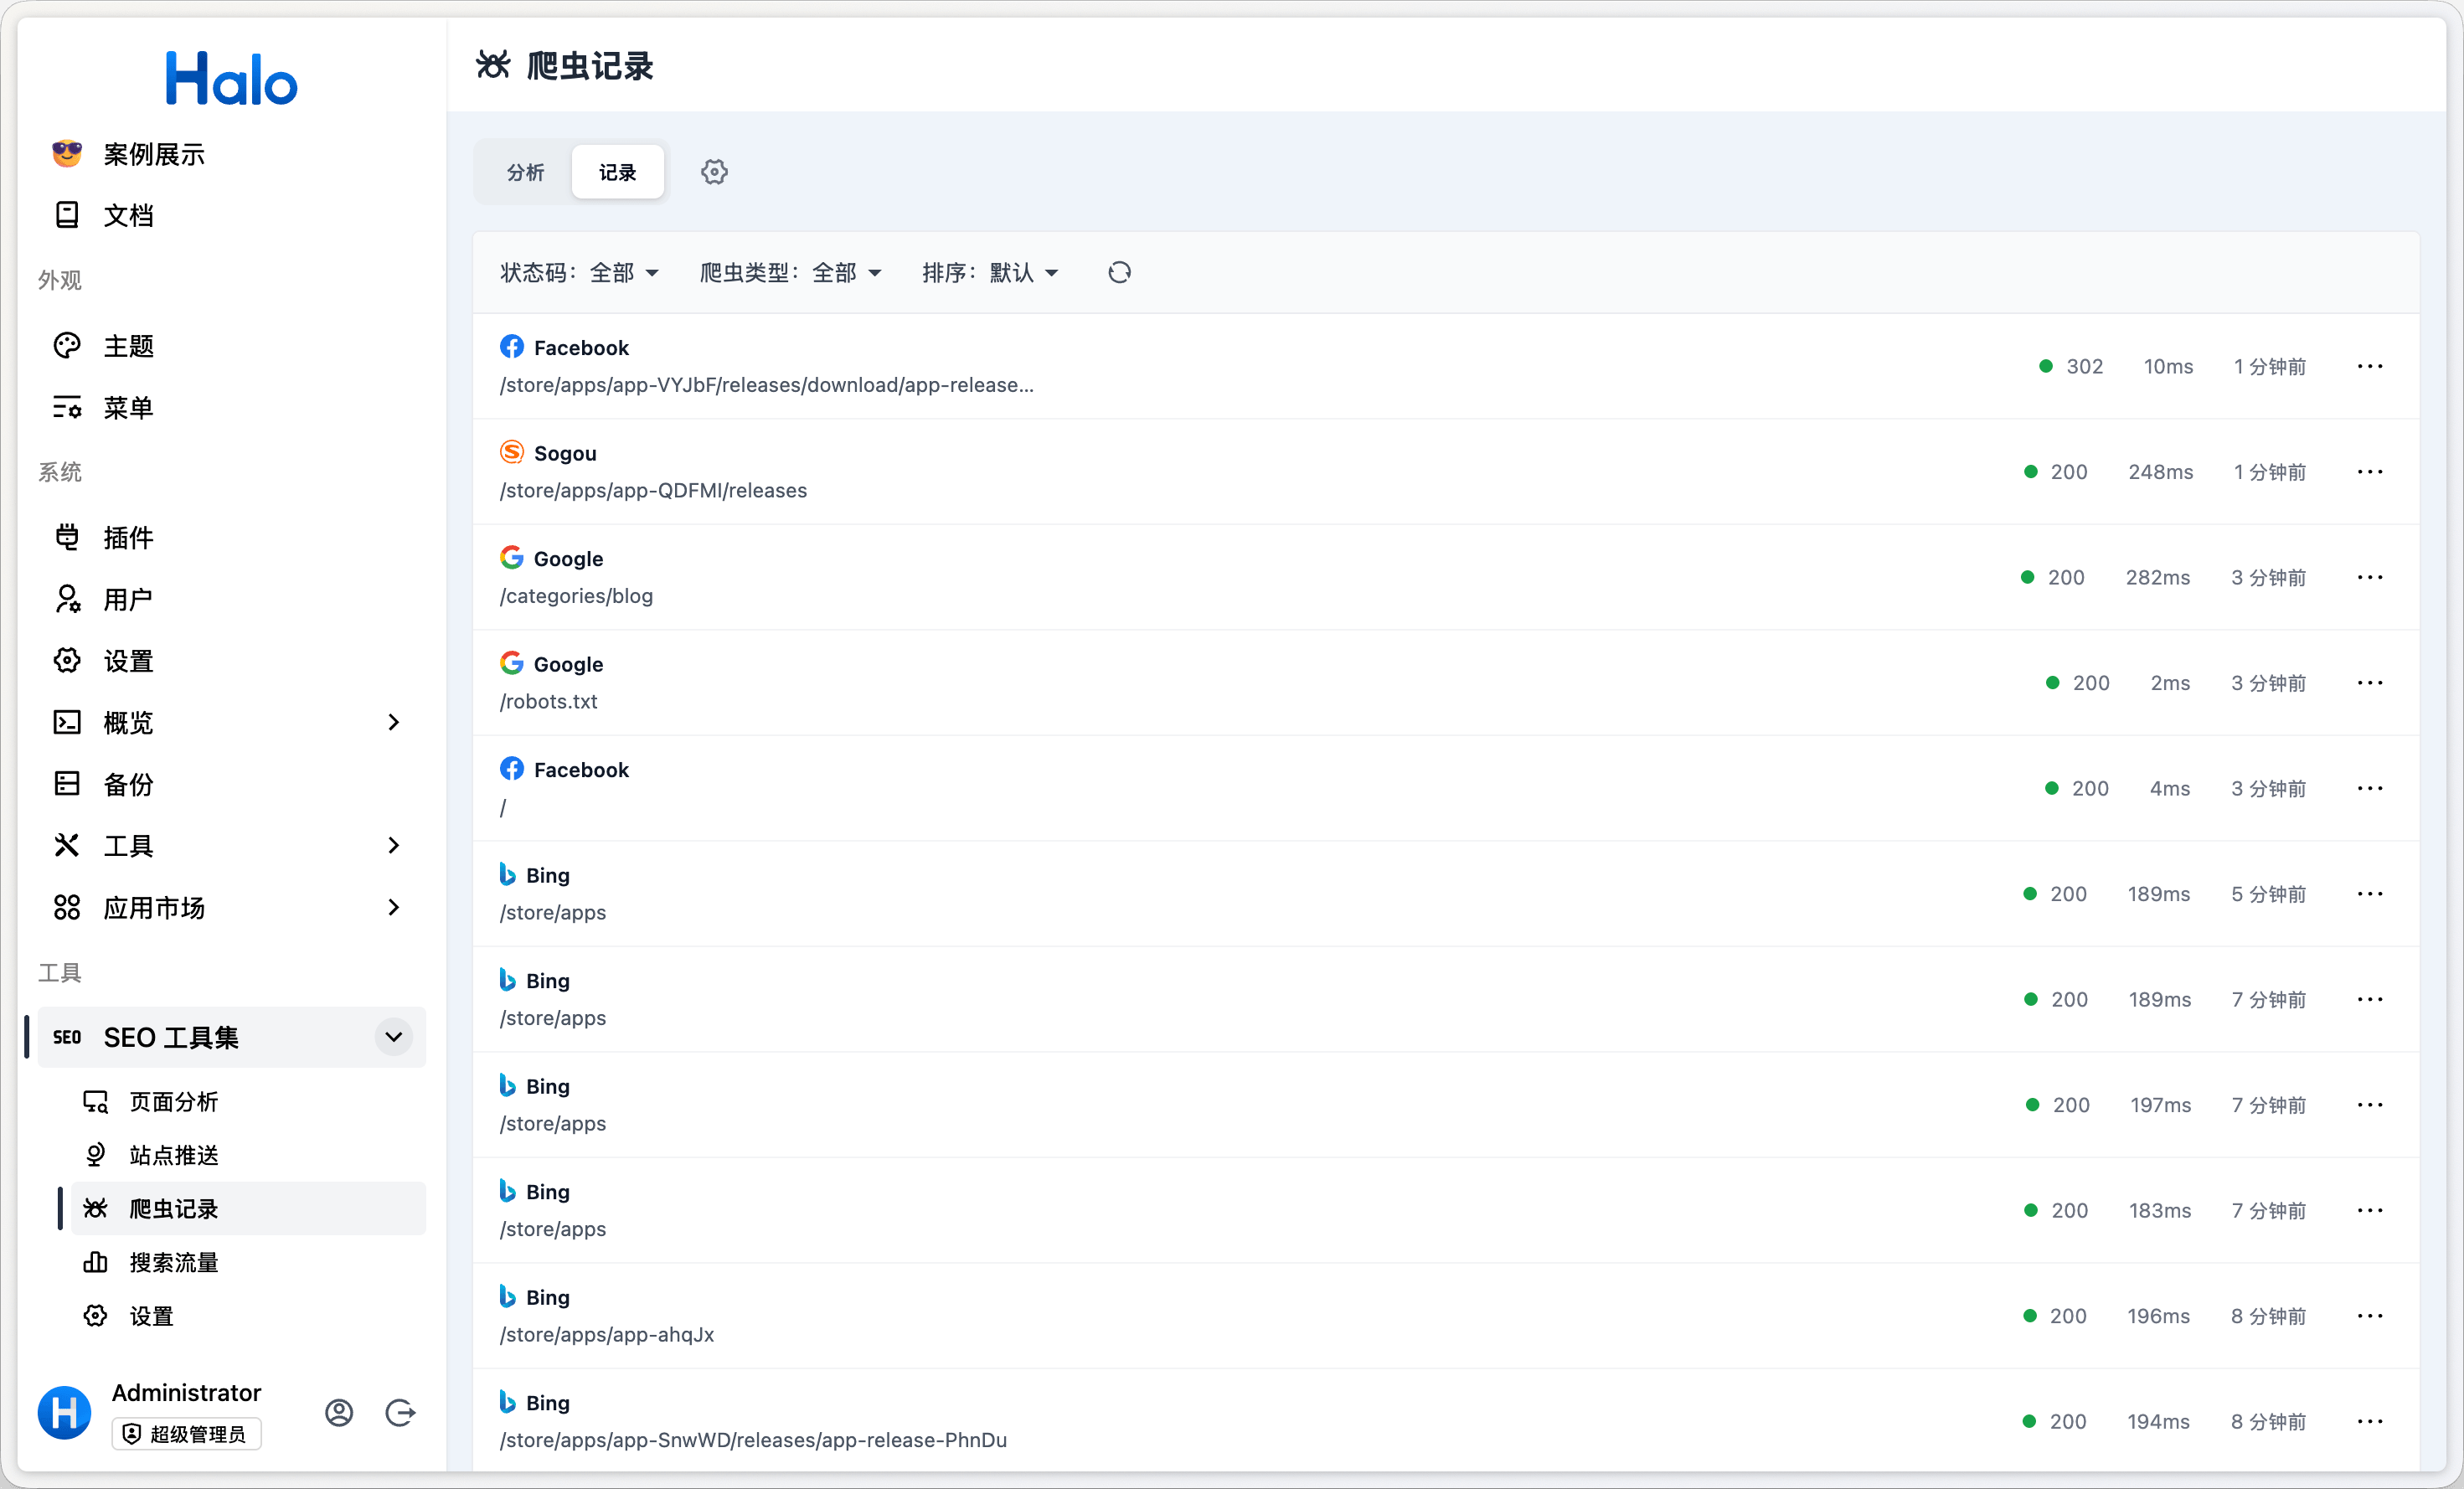The image size is (2464, 1489).
Task: Click the Administrator avatar
Action: [x=65, y=1412]
